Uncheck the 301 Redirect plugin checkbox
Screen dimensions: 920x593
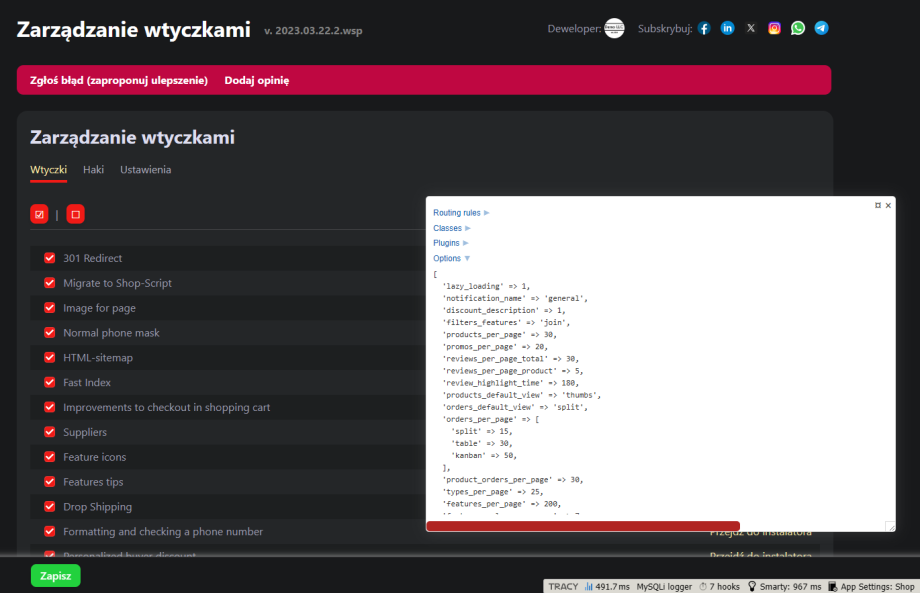pyautogui.click(x=49, y=258)
